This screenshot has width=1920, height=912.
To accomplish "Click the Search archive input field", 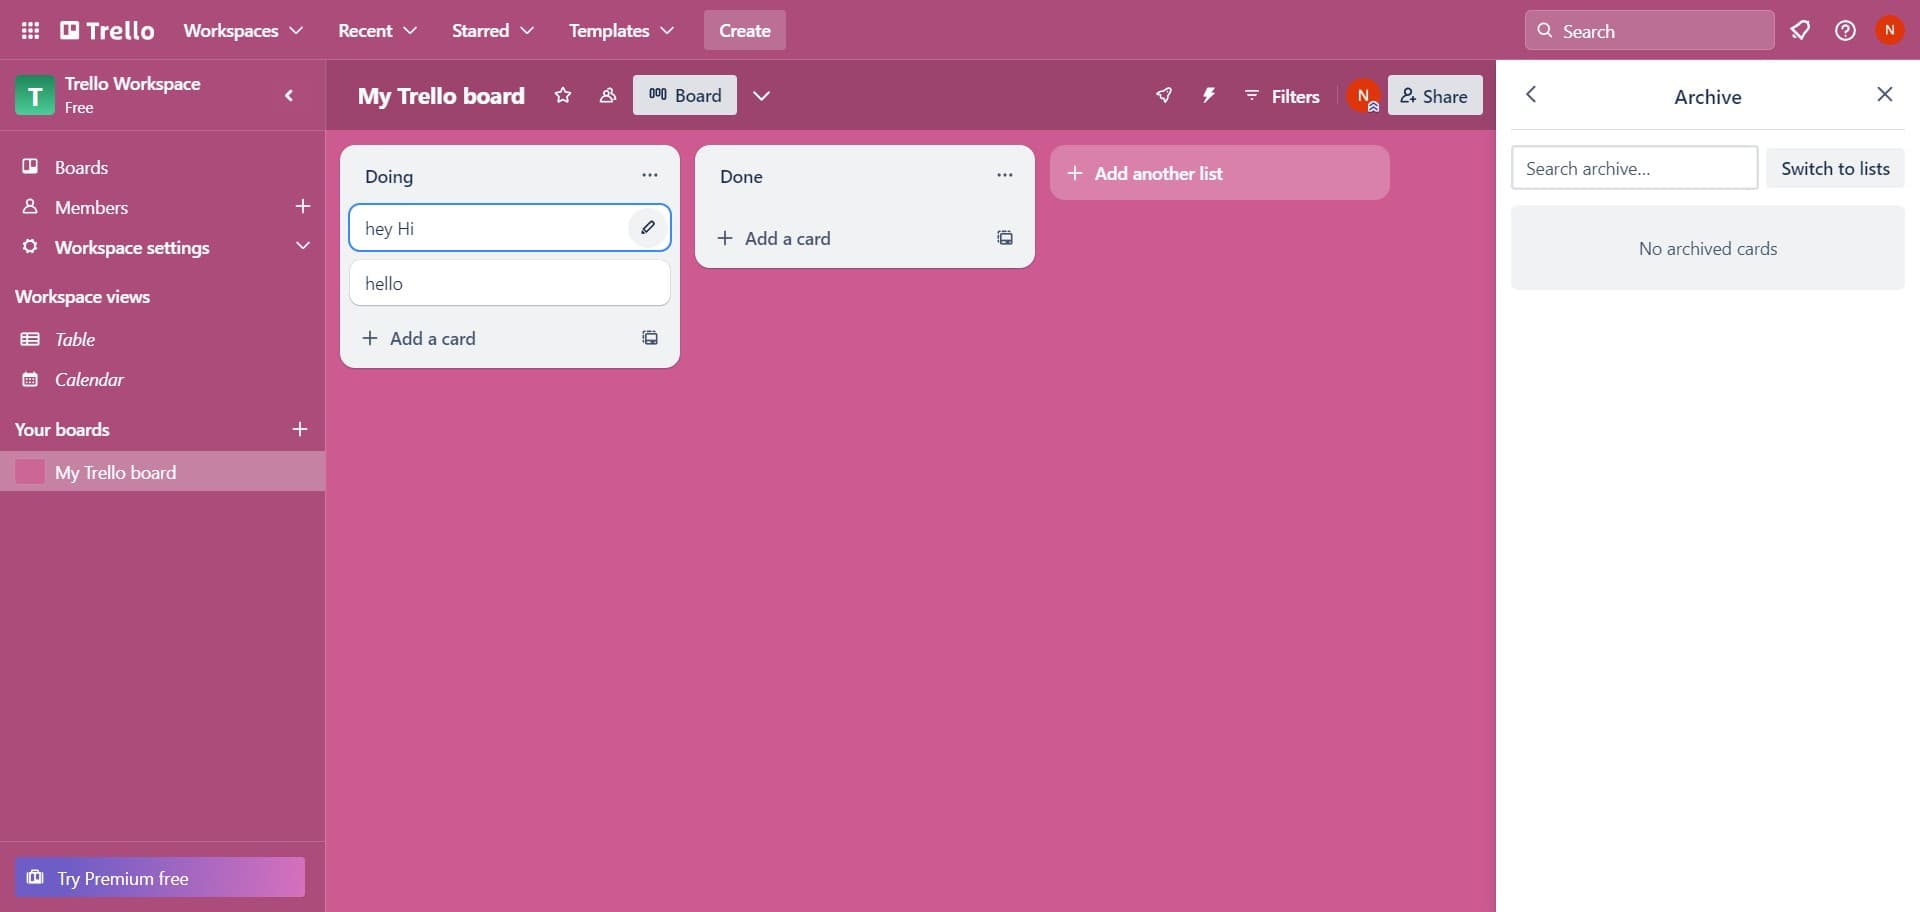I will point(1634,168).
